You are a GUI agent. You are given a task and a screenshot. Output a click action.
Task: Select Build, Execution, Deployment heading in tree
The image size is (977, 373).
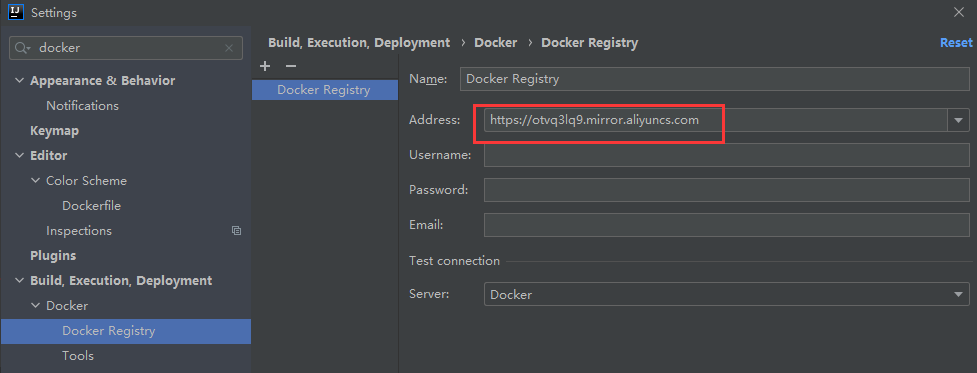[121, 281]
